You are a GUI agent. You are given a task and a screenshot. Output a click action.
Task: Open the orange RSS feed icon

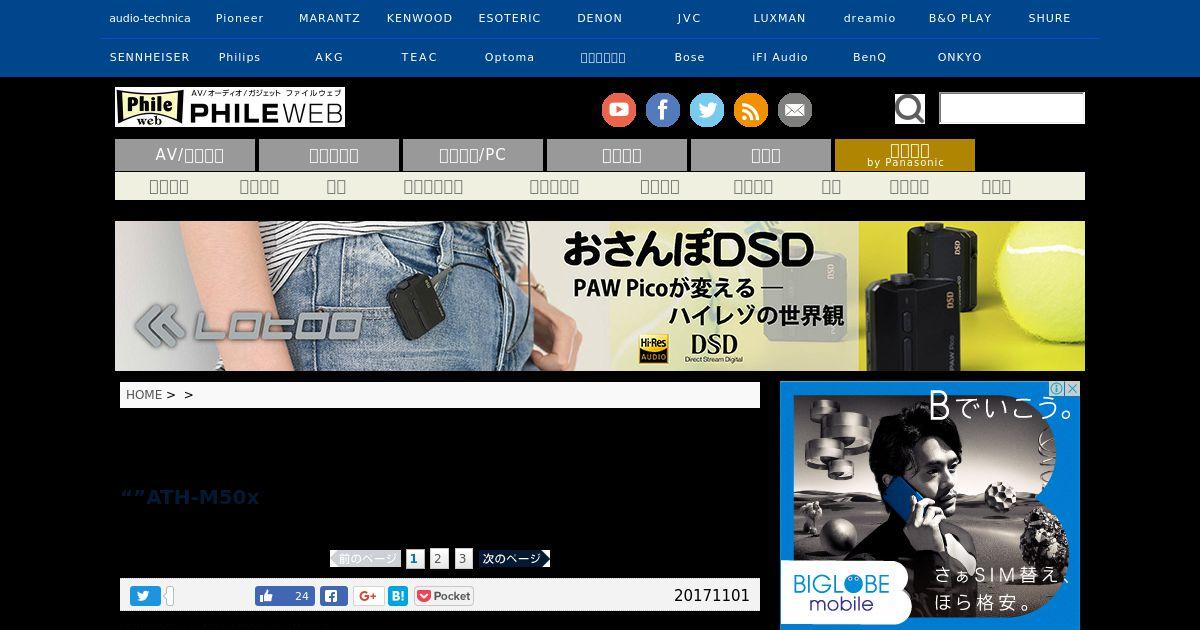click(751, 110)
